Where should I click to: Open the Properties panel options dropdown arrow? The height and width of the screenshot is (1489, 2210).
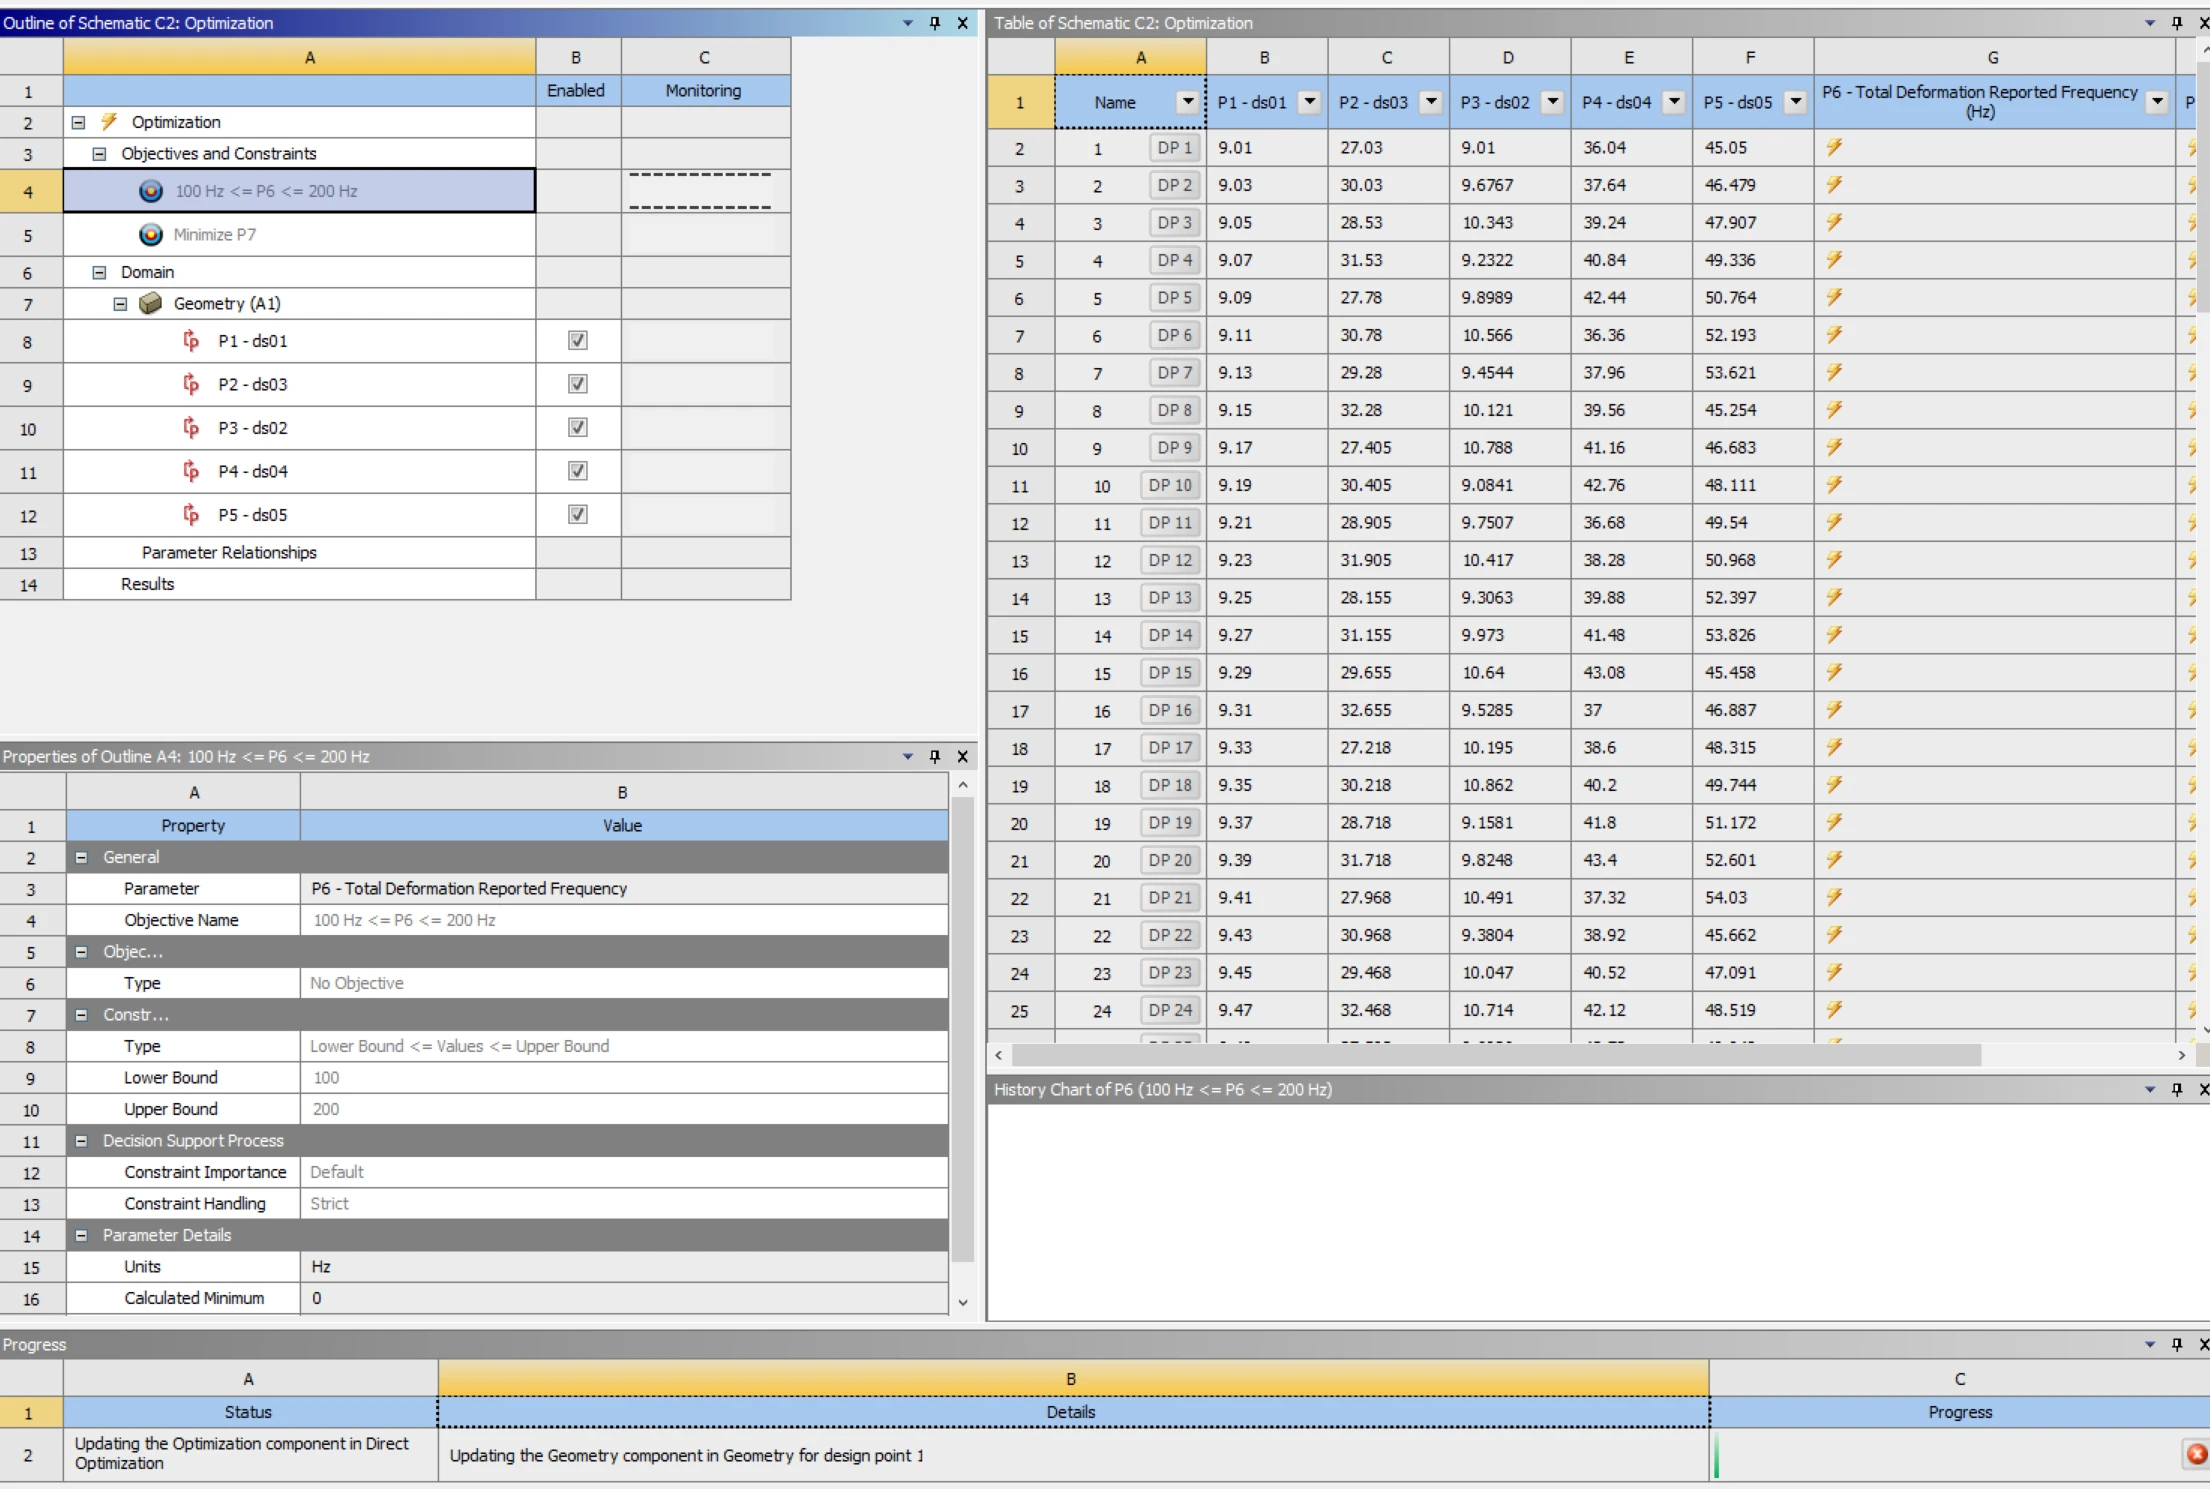tap(907, 756)
